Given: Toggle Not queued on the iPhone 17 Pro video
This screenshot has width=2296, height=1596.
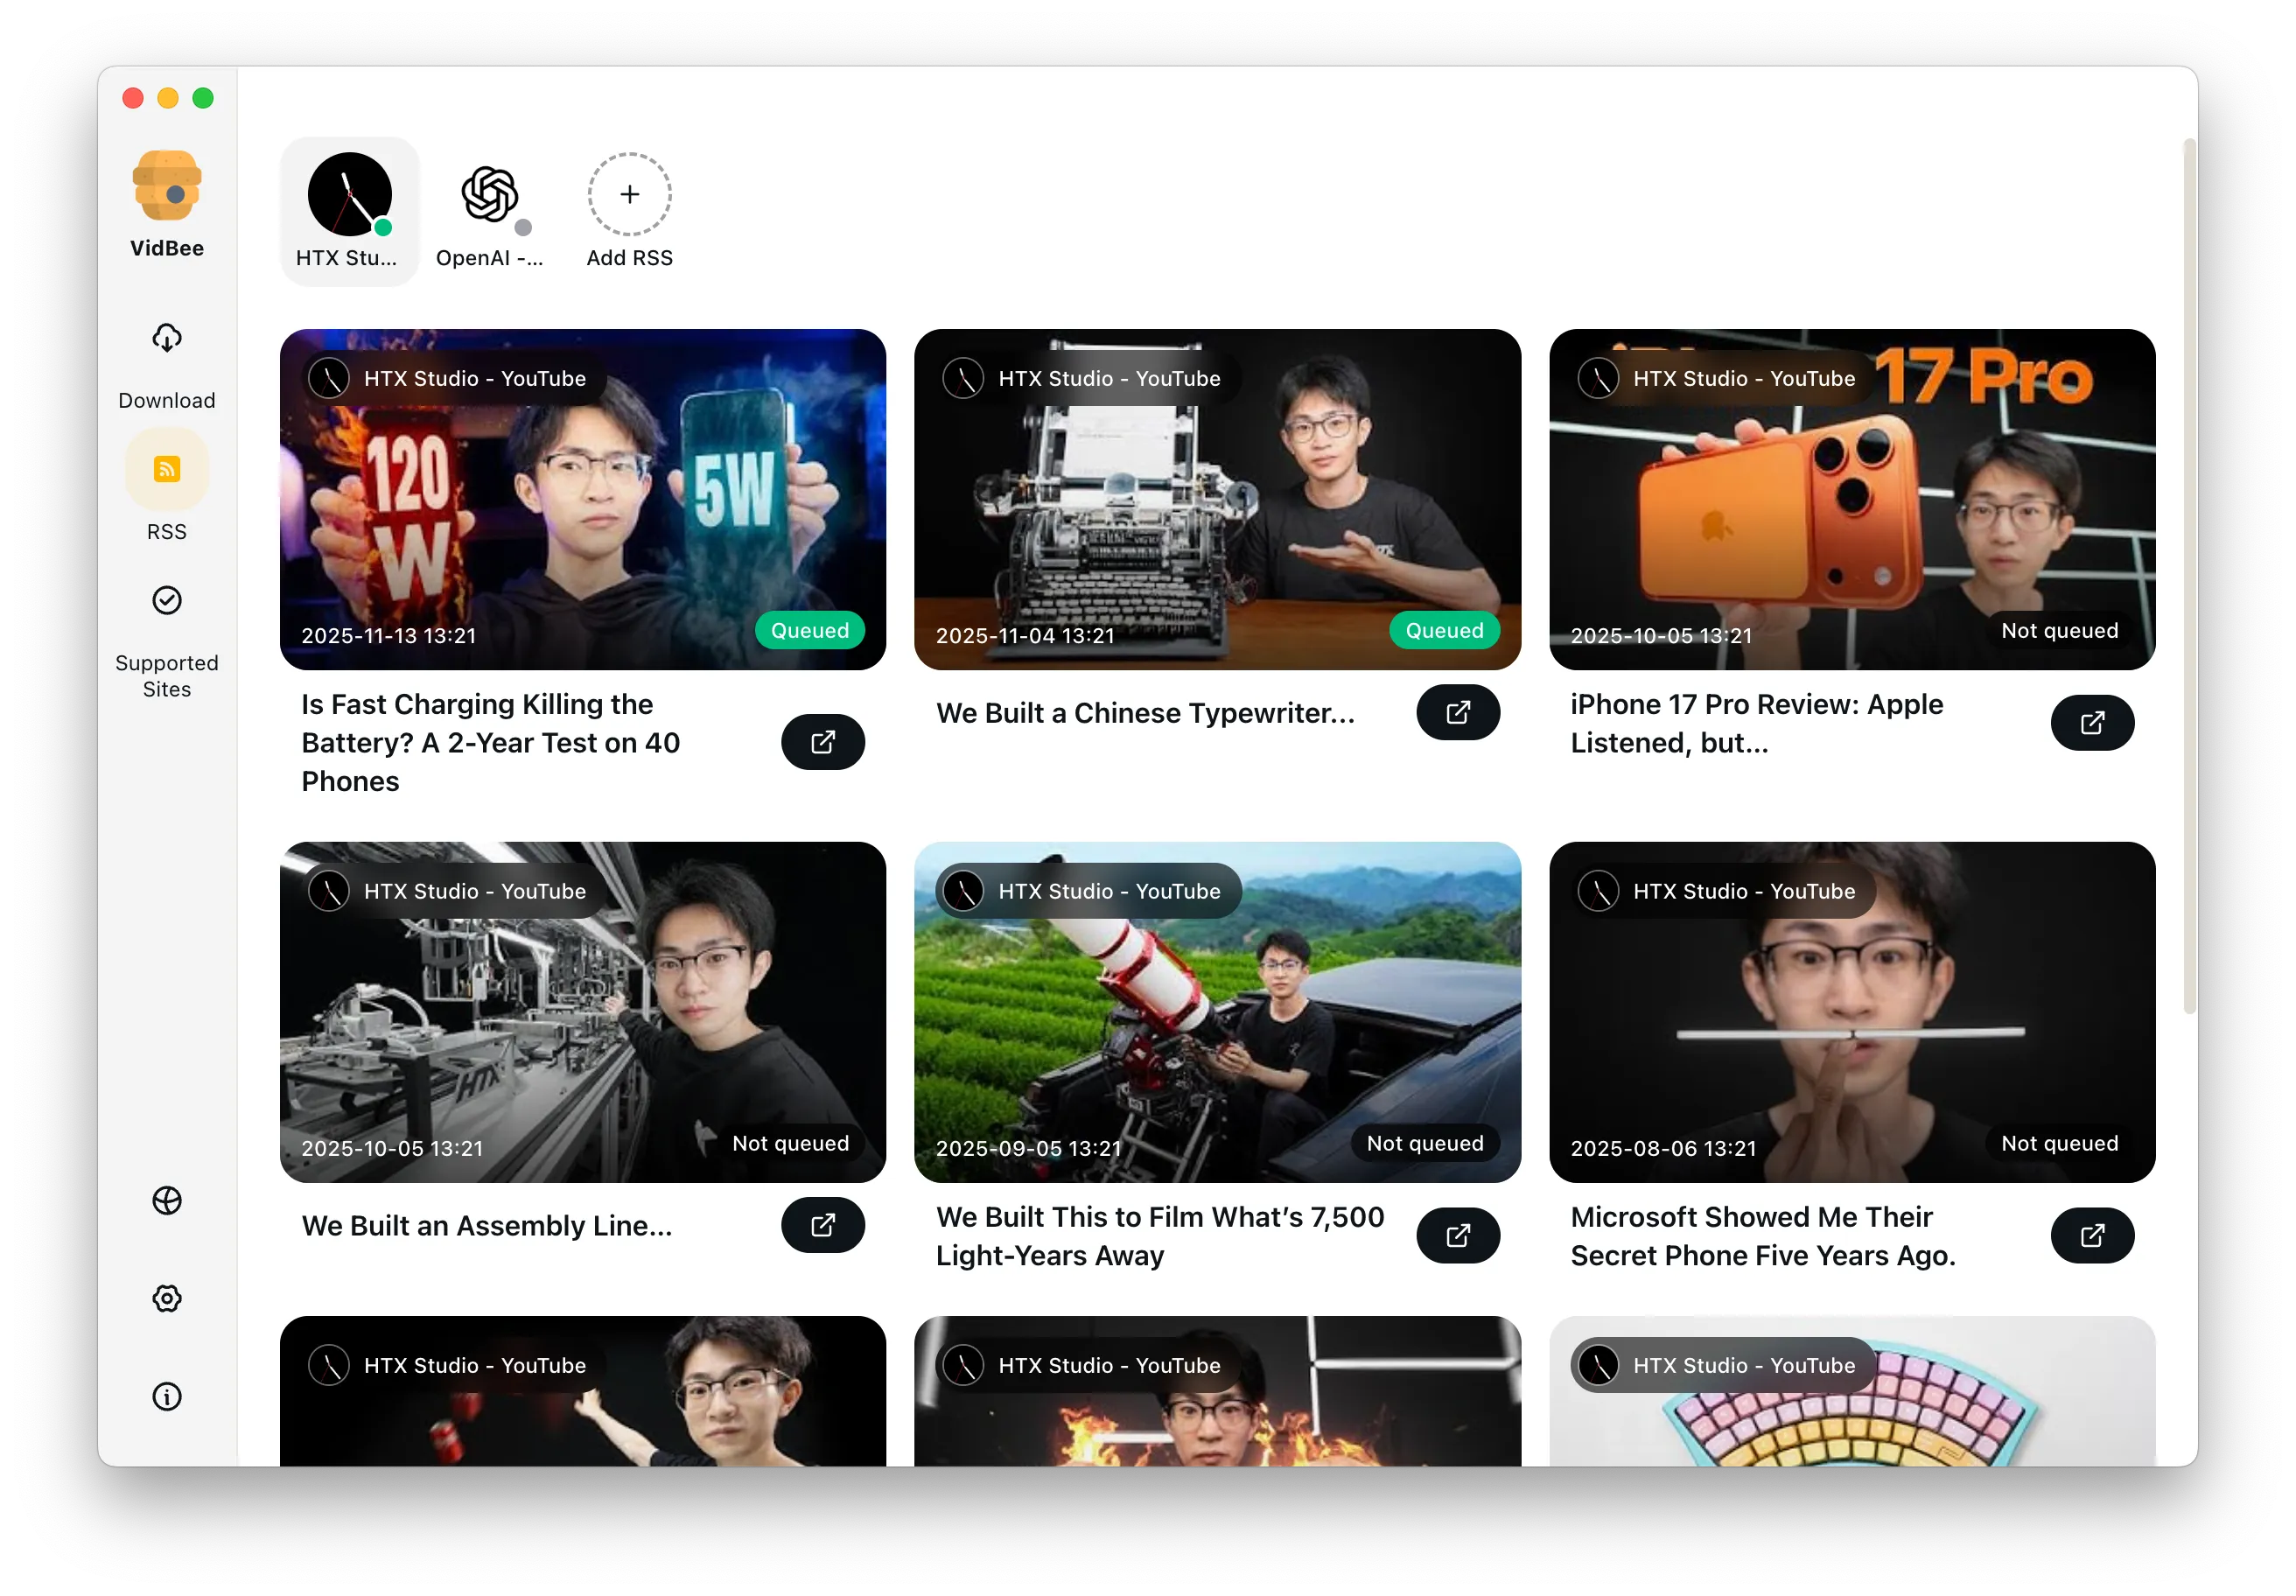Looking at the screenshot, I should point(2059,630).
